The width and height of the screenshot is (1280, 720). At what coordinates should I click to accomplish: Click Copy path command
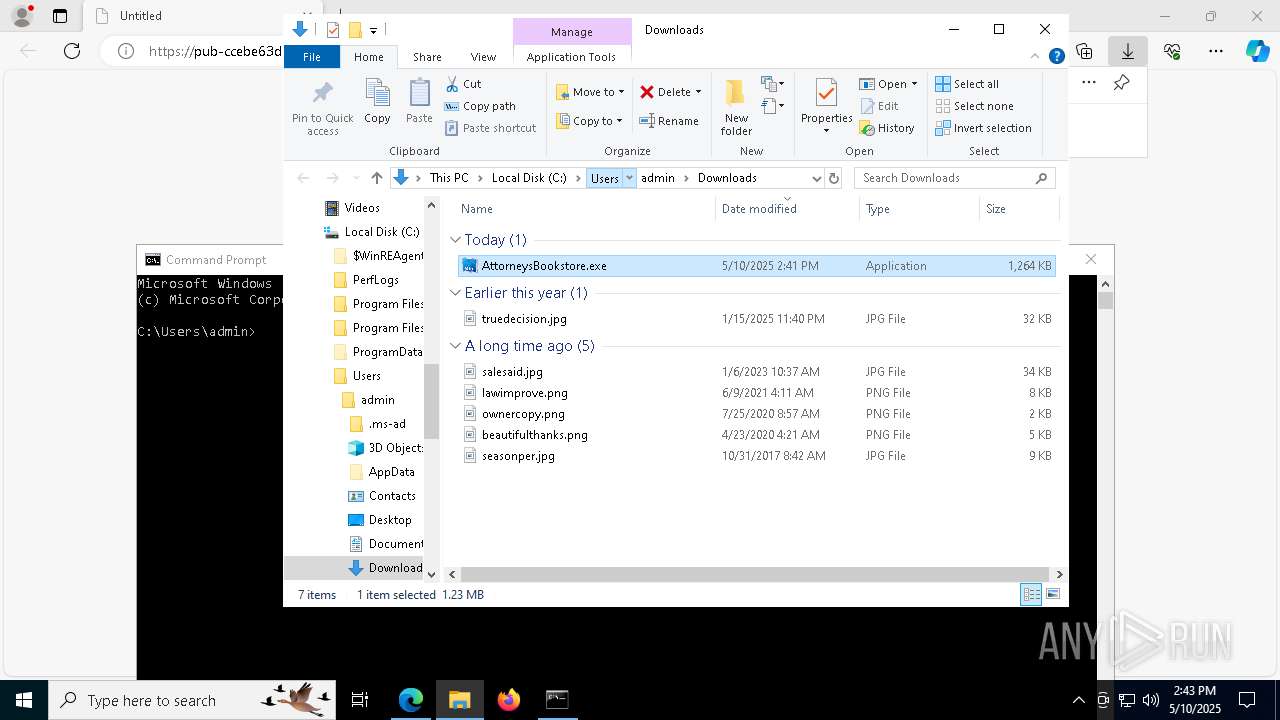[x=480, y=106]
